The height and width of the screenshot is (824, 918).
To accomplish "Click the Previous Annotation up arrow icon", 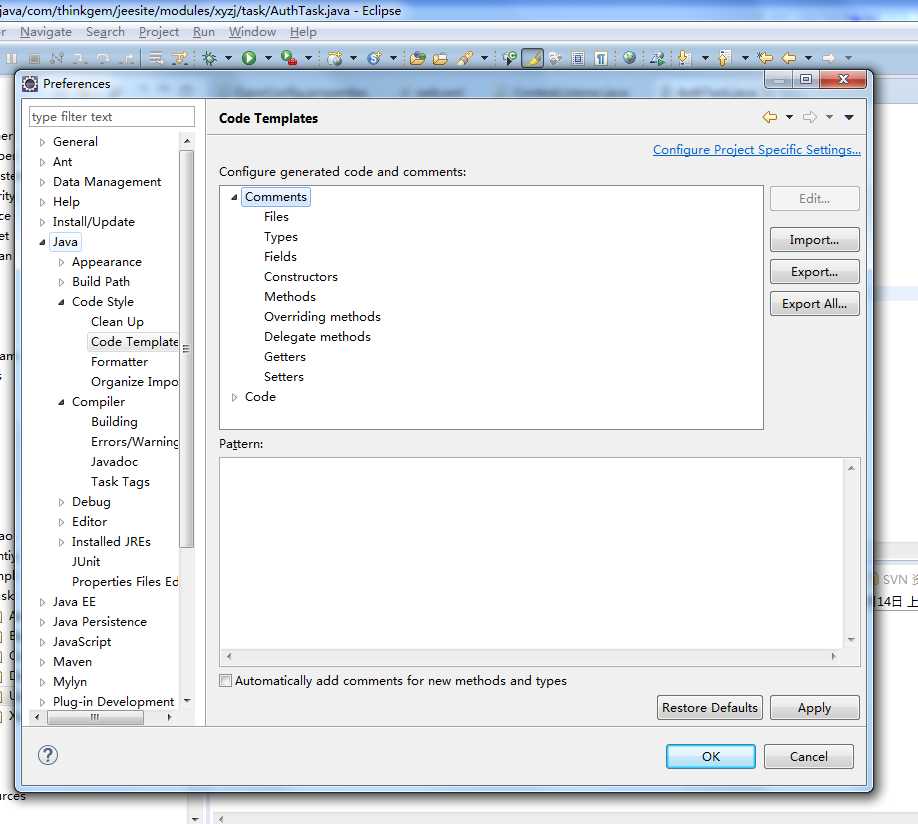I will 725,57.
